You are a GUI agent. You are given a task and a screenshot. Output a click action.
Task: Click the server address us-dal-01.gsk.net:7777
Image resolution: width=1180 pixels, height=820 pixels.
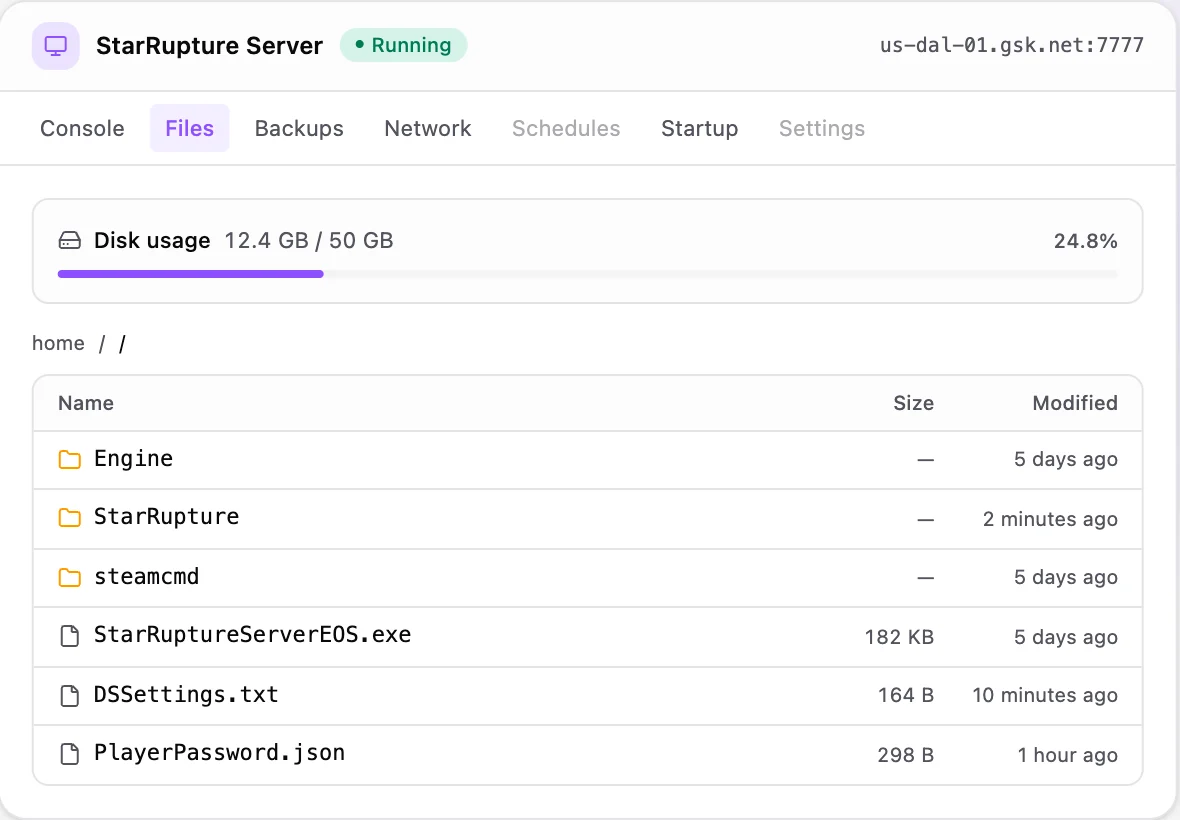(1011, 45)
